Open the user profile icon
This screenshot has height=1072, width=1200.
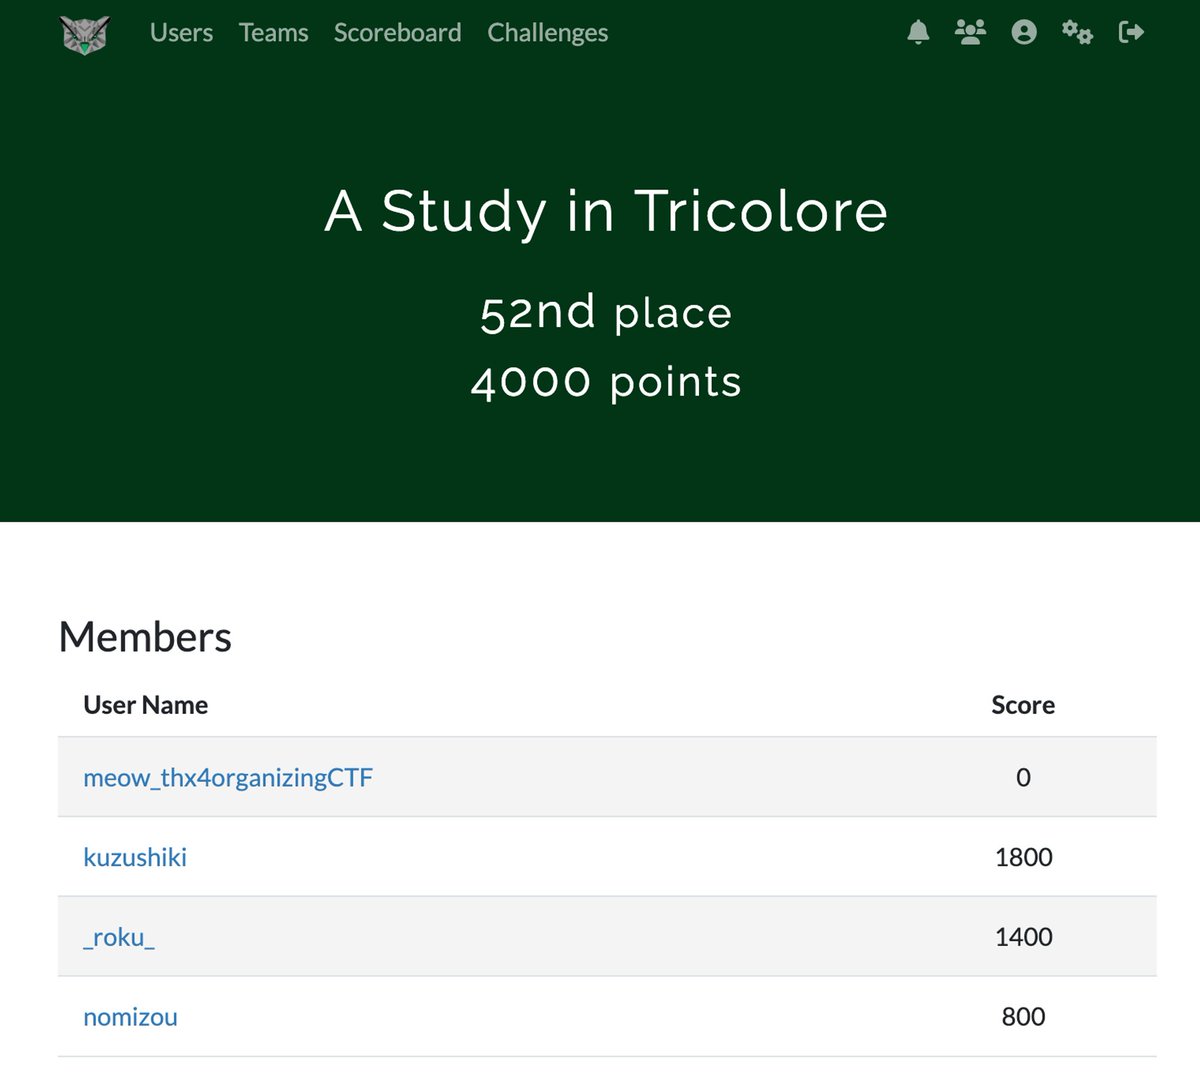coord(1024,32)
